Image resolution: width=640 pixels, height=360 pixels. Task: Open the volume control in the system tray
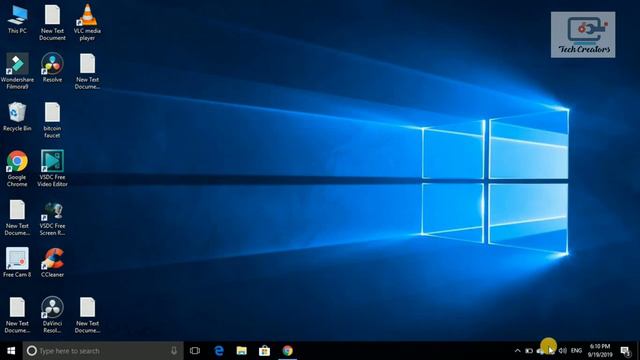[562, 351]
